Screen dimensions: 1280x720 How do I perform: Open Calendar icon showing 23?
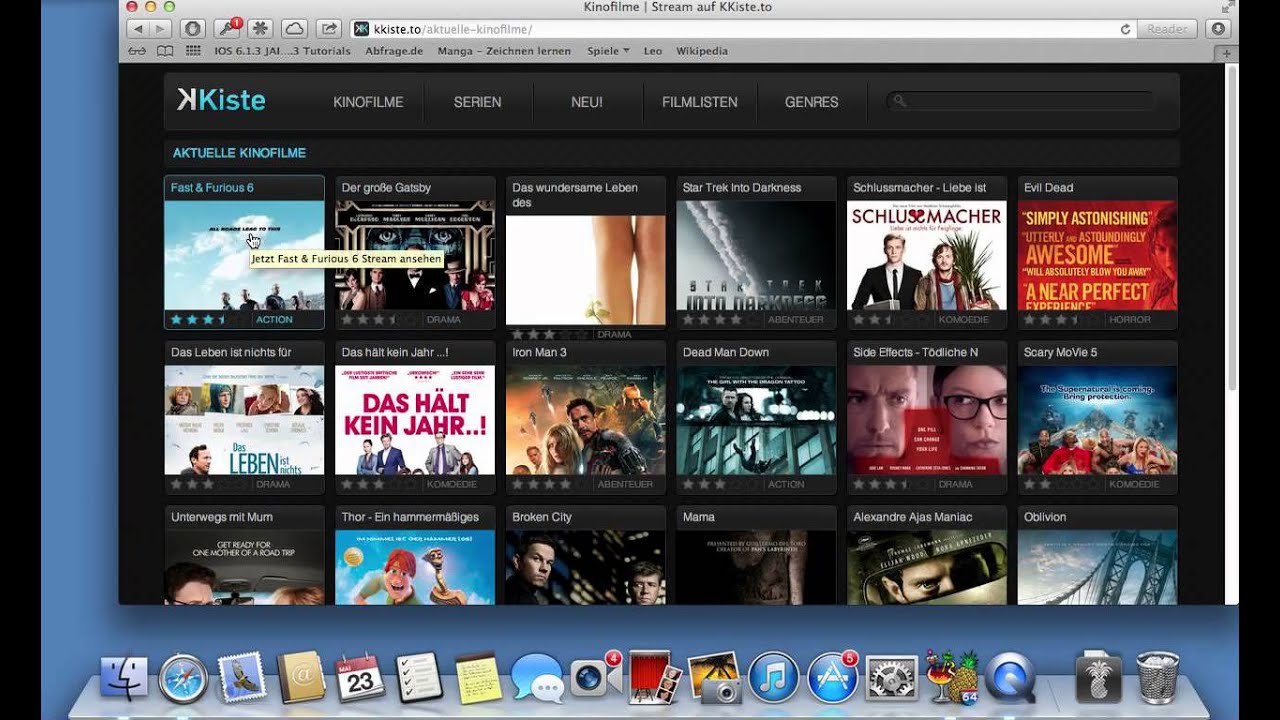360,678
